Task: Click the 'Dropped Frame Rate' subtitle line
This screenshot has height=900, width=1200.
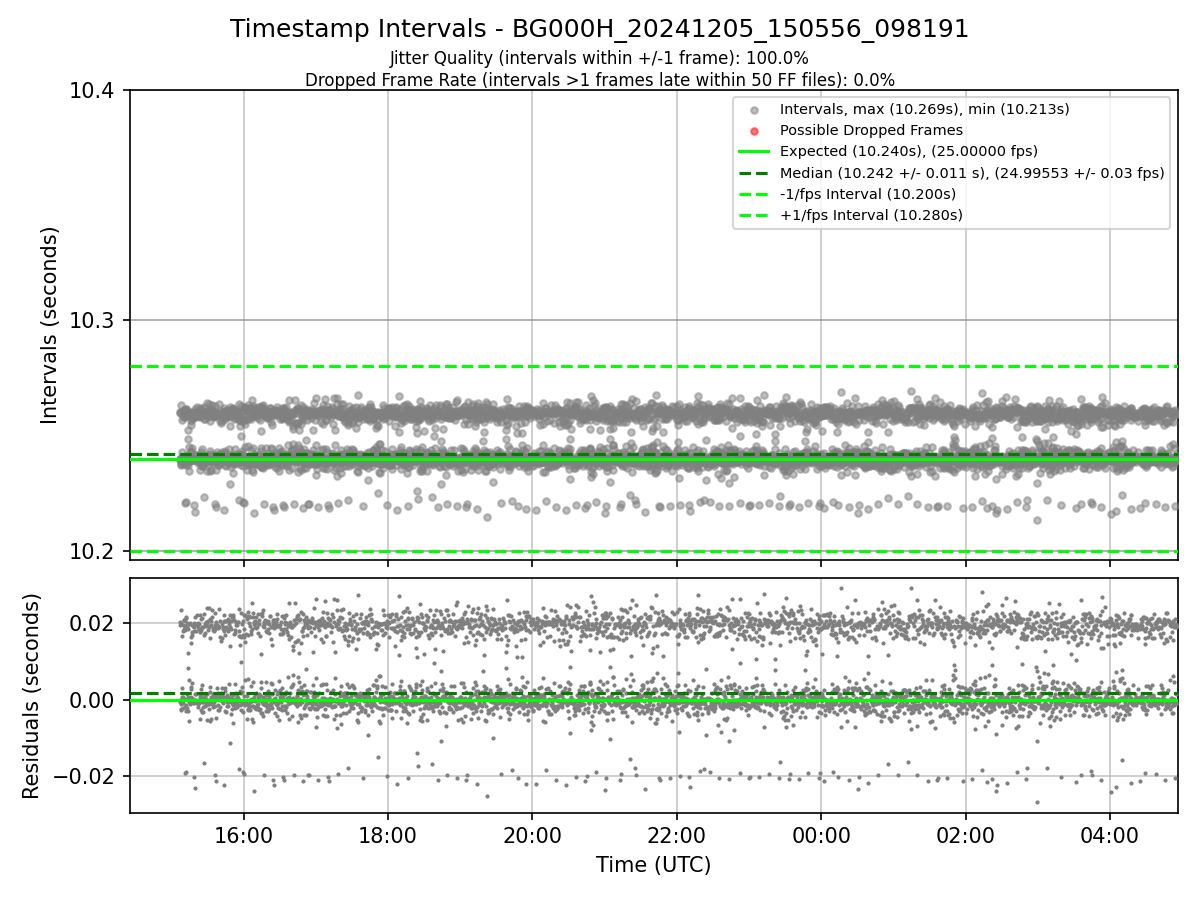Action: pos(599,80)
